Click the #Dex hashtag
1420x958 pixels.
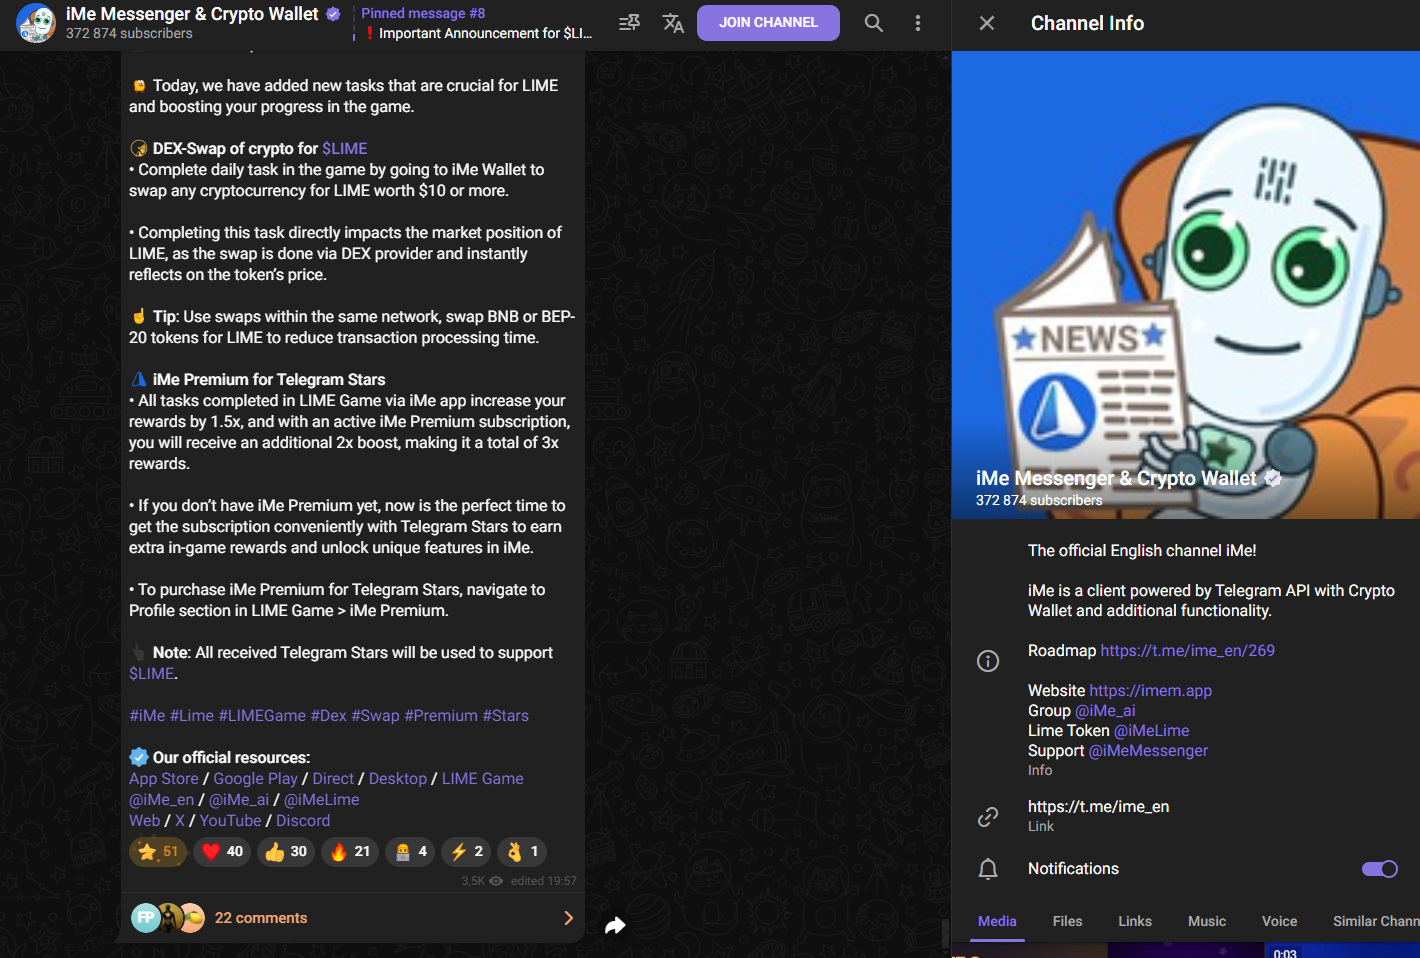pyautogui.click(x=329, y=716)
